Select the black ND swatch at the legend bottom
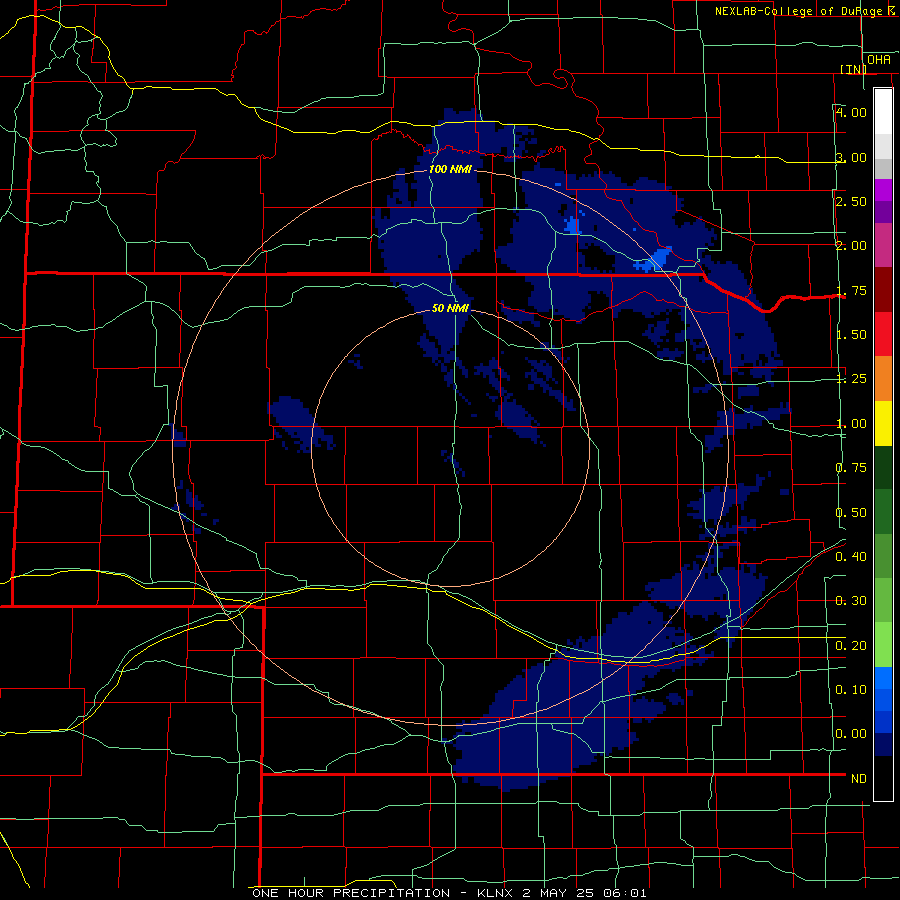 [x=883, y=778]
